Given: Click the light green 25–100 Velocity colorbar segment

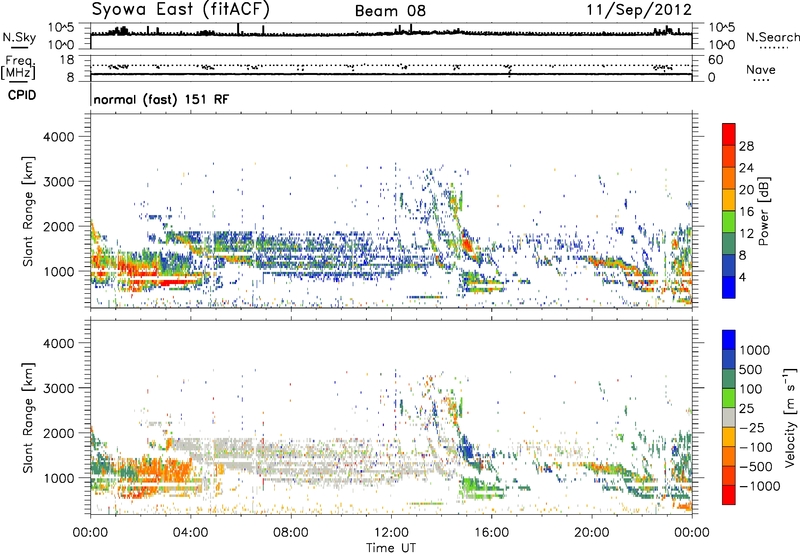Looking at the screenshot, I should [x=729, y=398].
